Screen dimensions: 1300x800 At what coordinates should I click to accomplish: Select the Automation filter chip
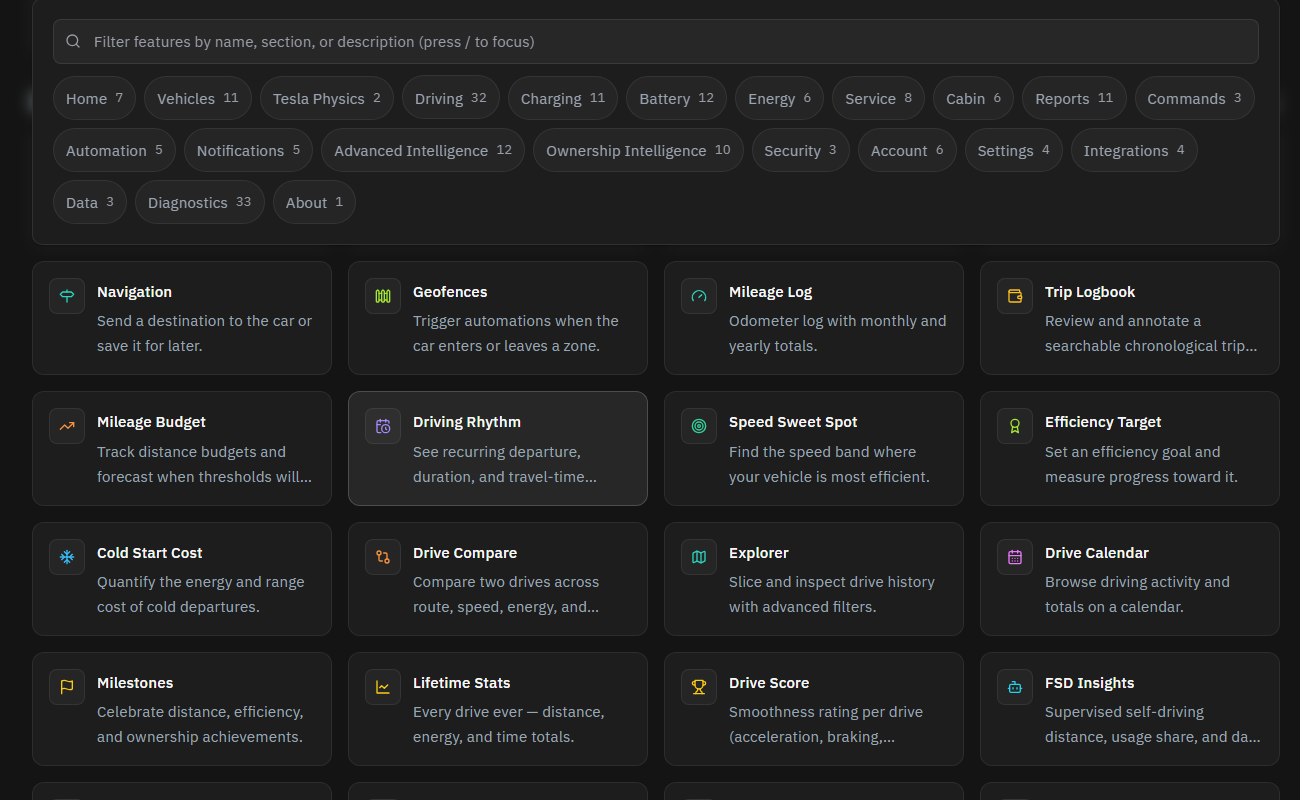pos(114,150)
